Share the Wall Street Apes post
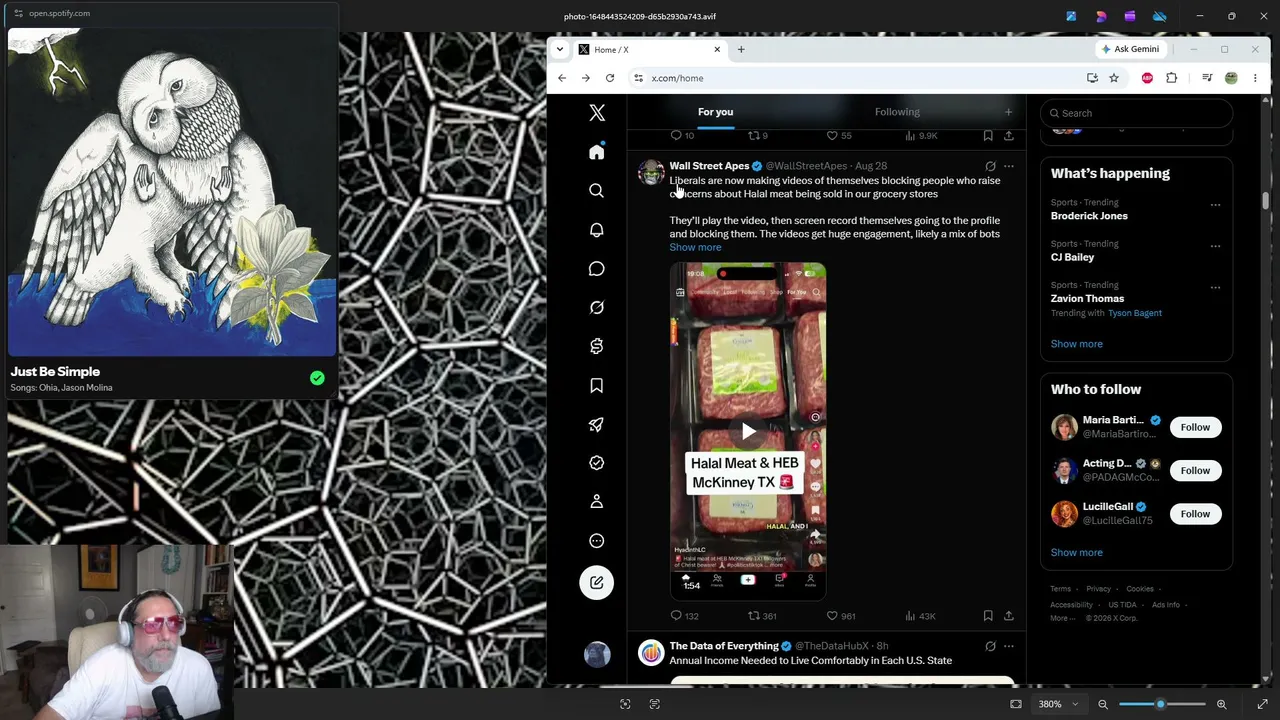 pyautogui.click(x=1008, y=616)
